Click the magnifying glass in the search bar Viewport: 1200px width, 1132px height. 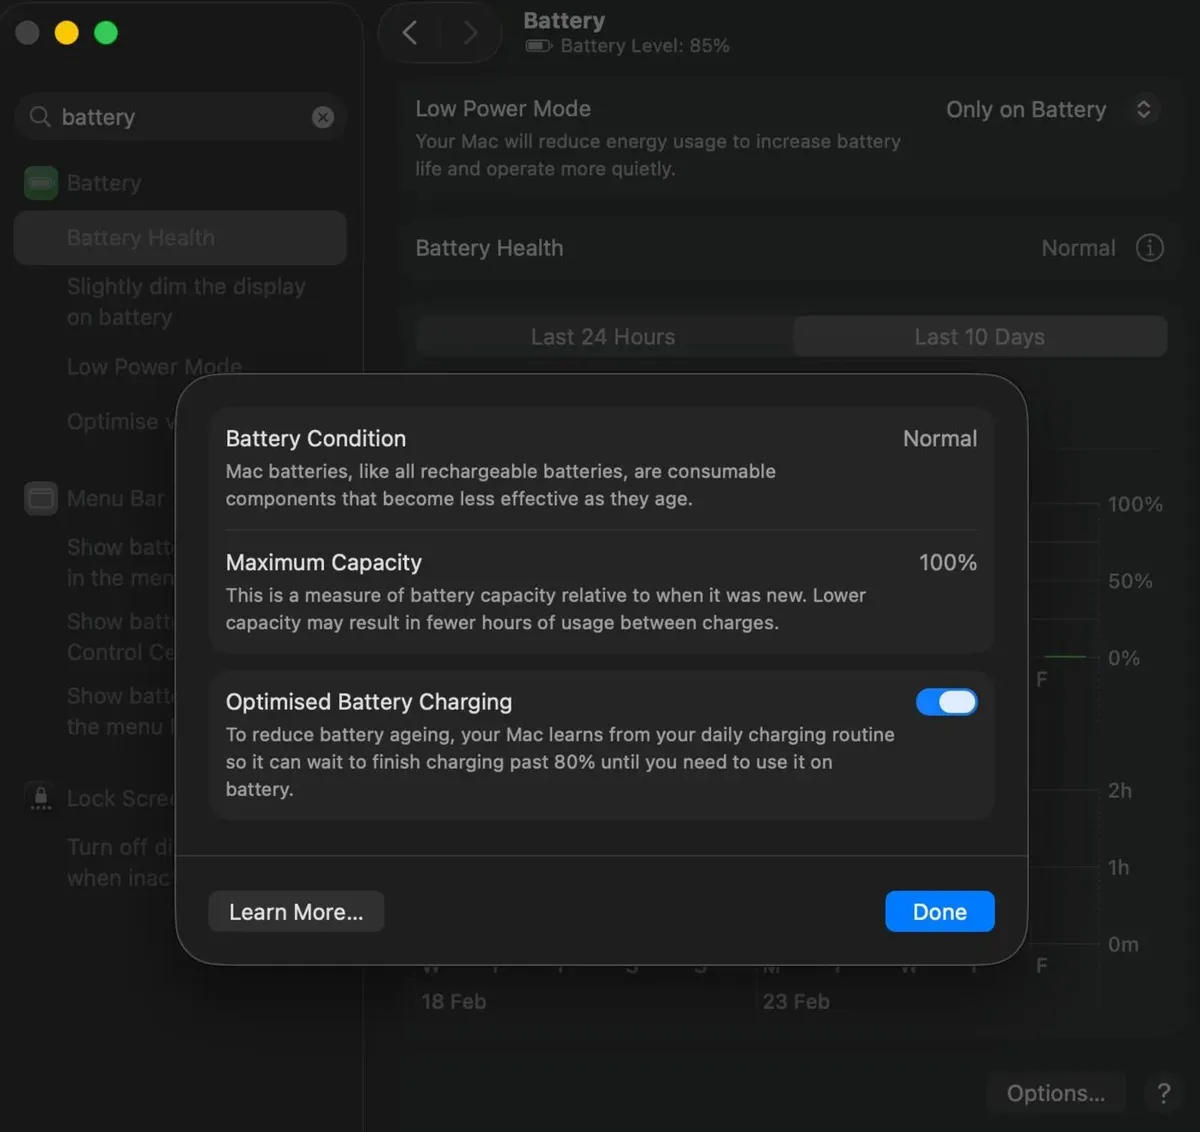[40, 117]
